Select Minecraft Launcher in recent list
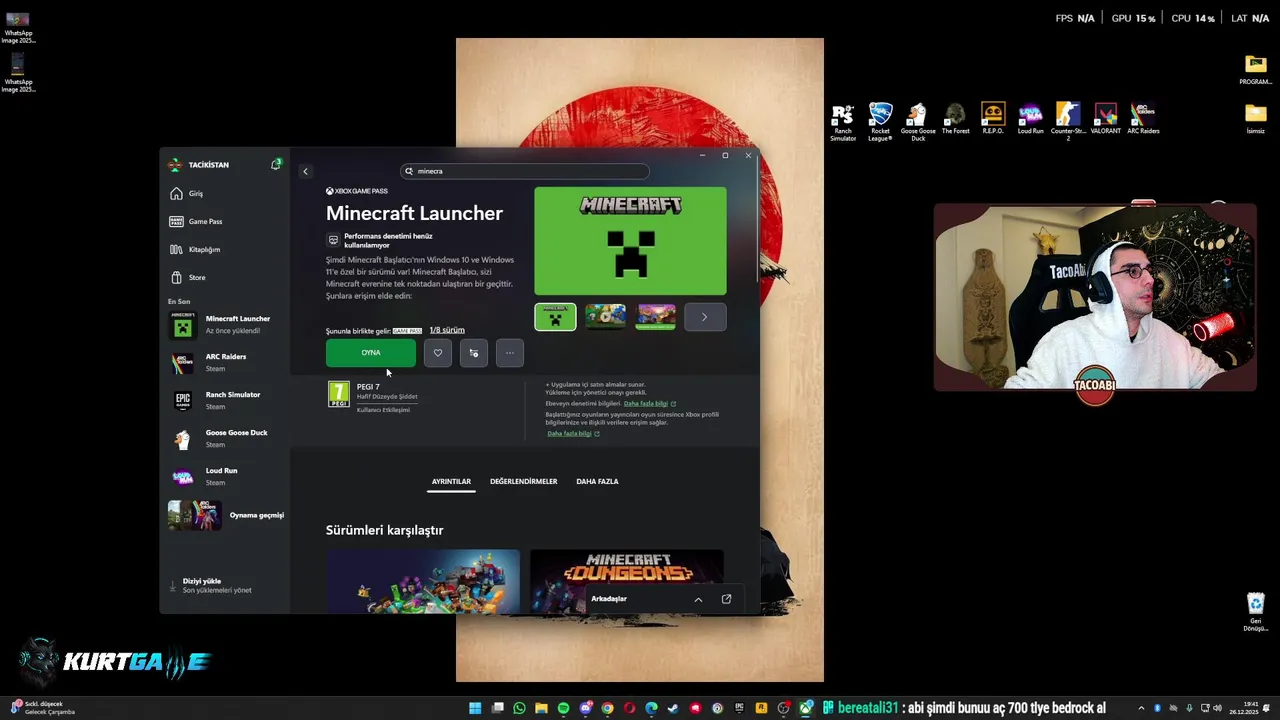The height and width of the screenshot is (720, 1280). pyautogui.click(x=226, y=325)
